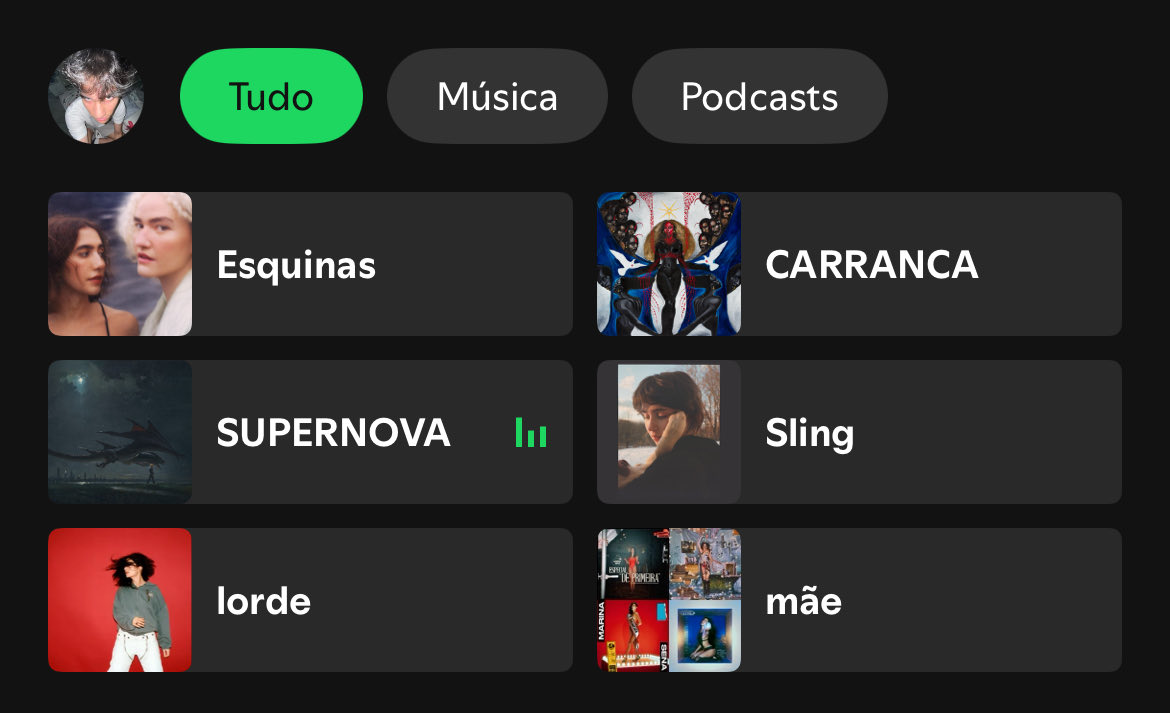Open the Sling album cover image

tap(669, 432)
